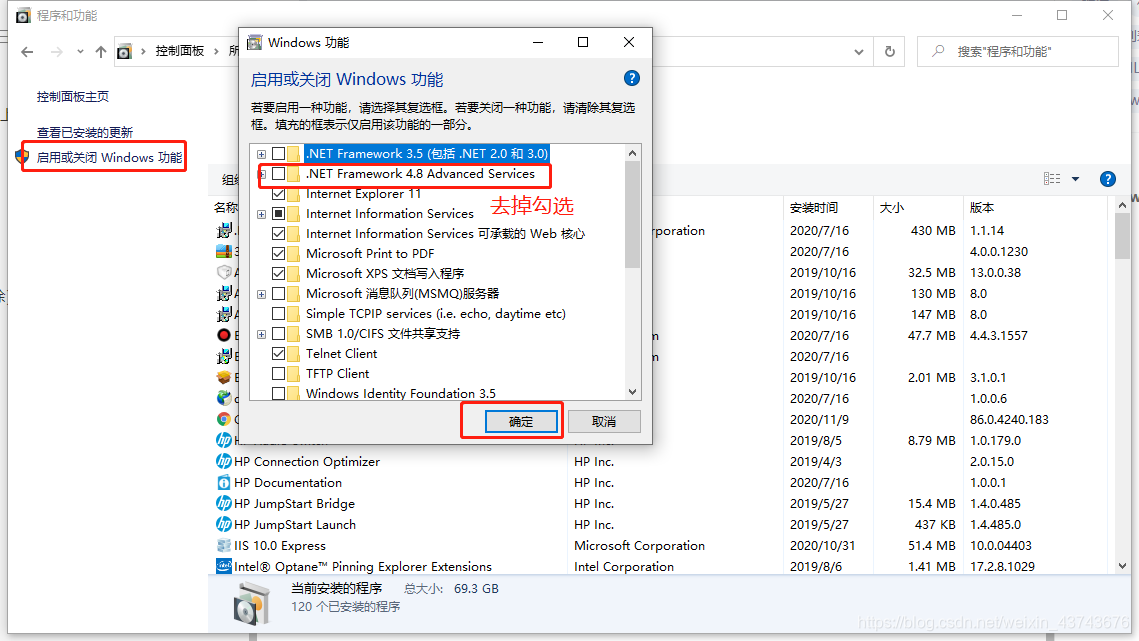Maximize the Windows 功能 dialog
This screenshot has width=1139, height=641.
583,42
